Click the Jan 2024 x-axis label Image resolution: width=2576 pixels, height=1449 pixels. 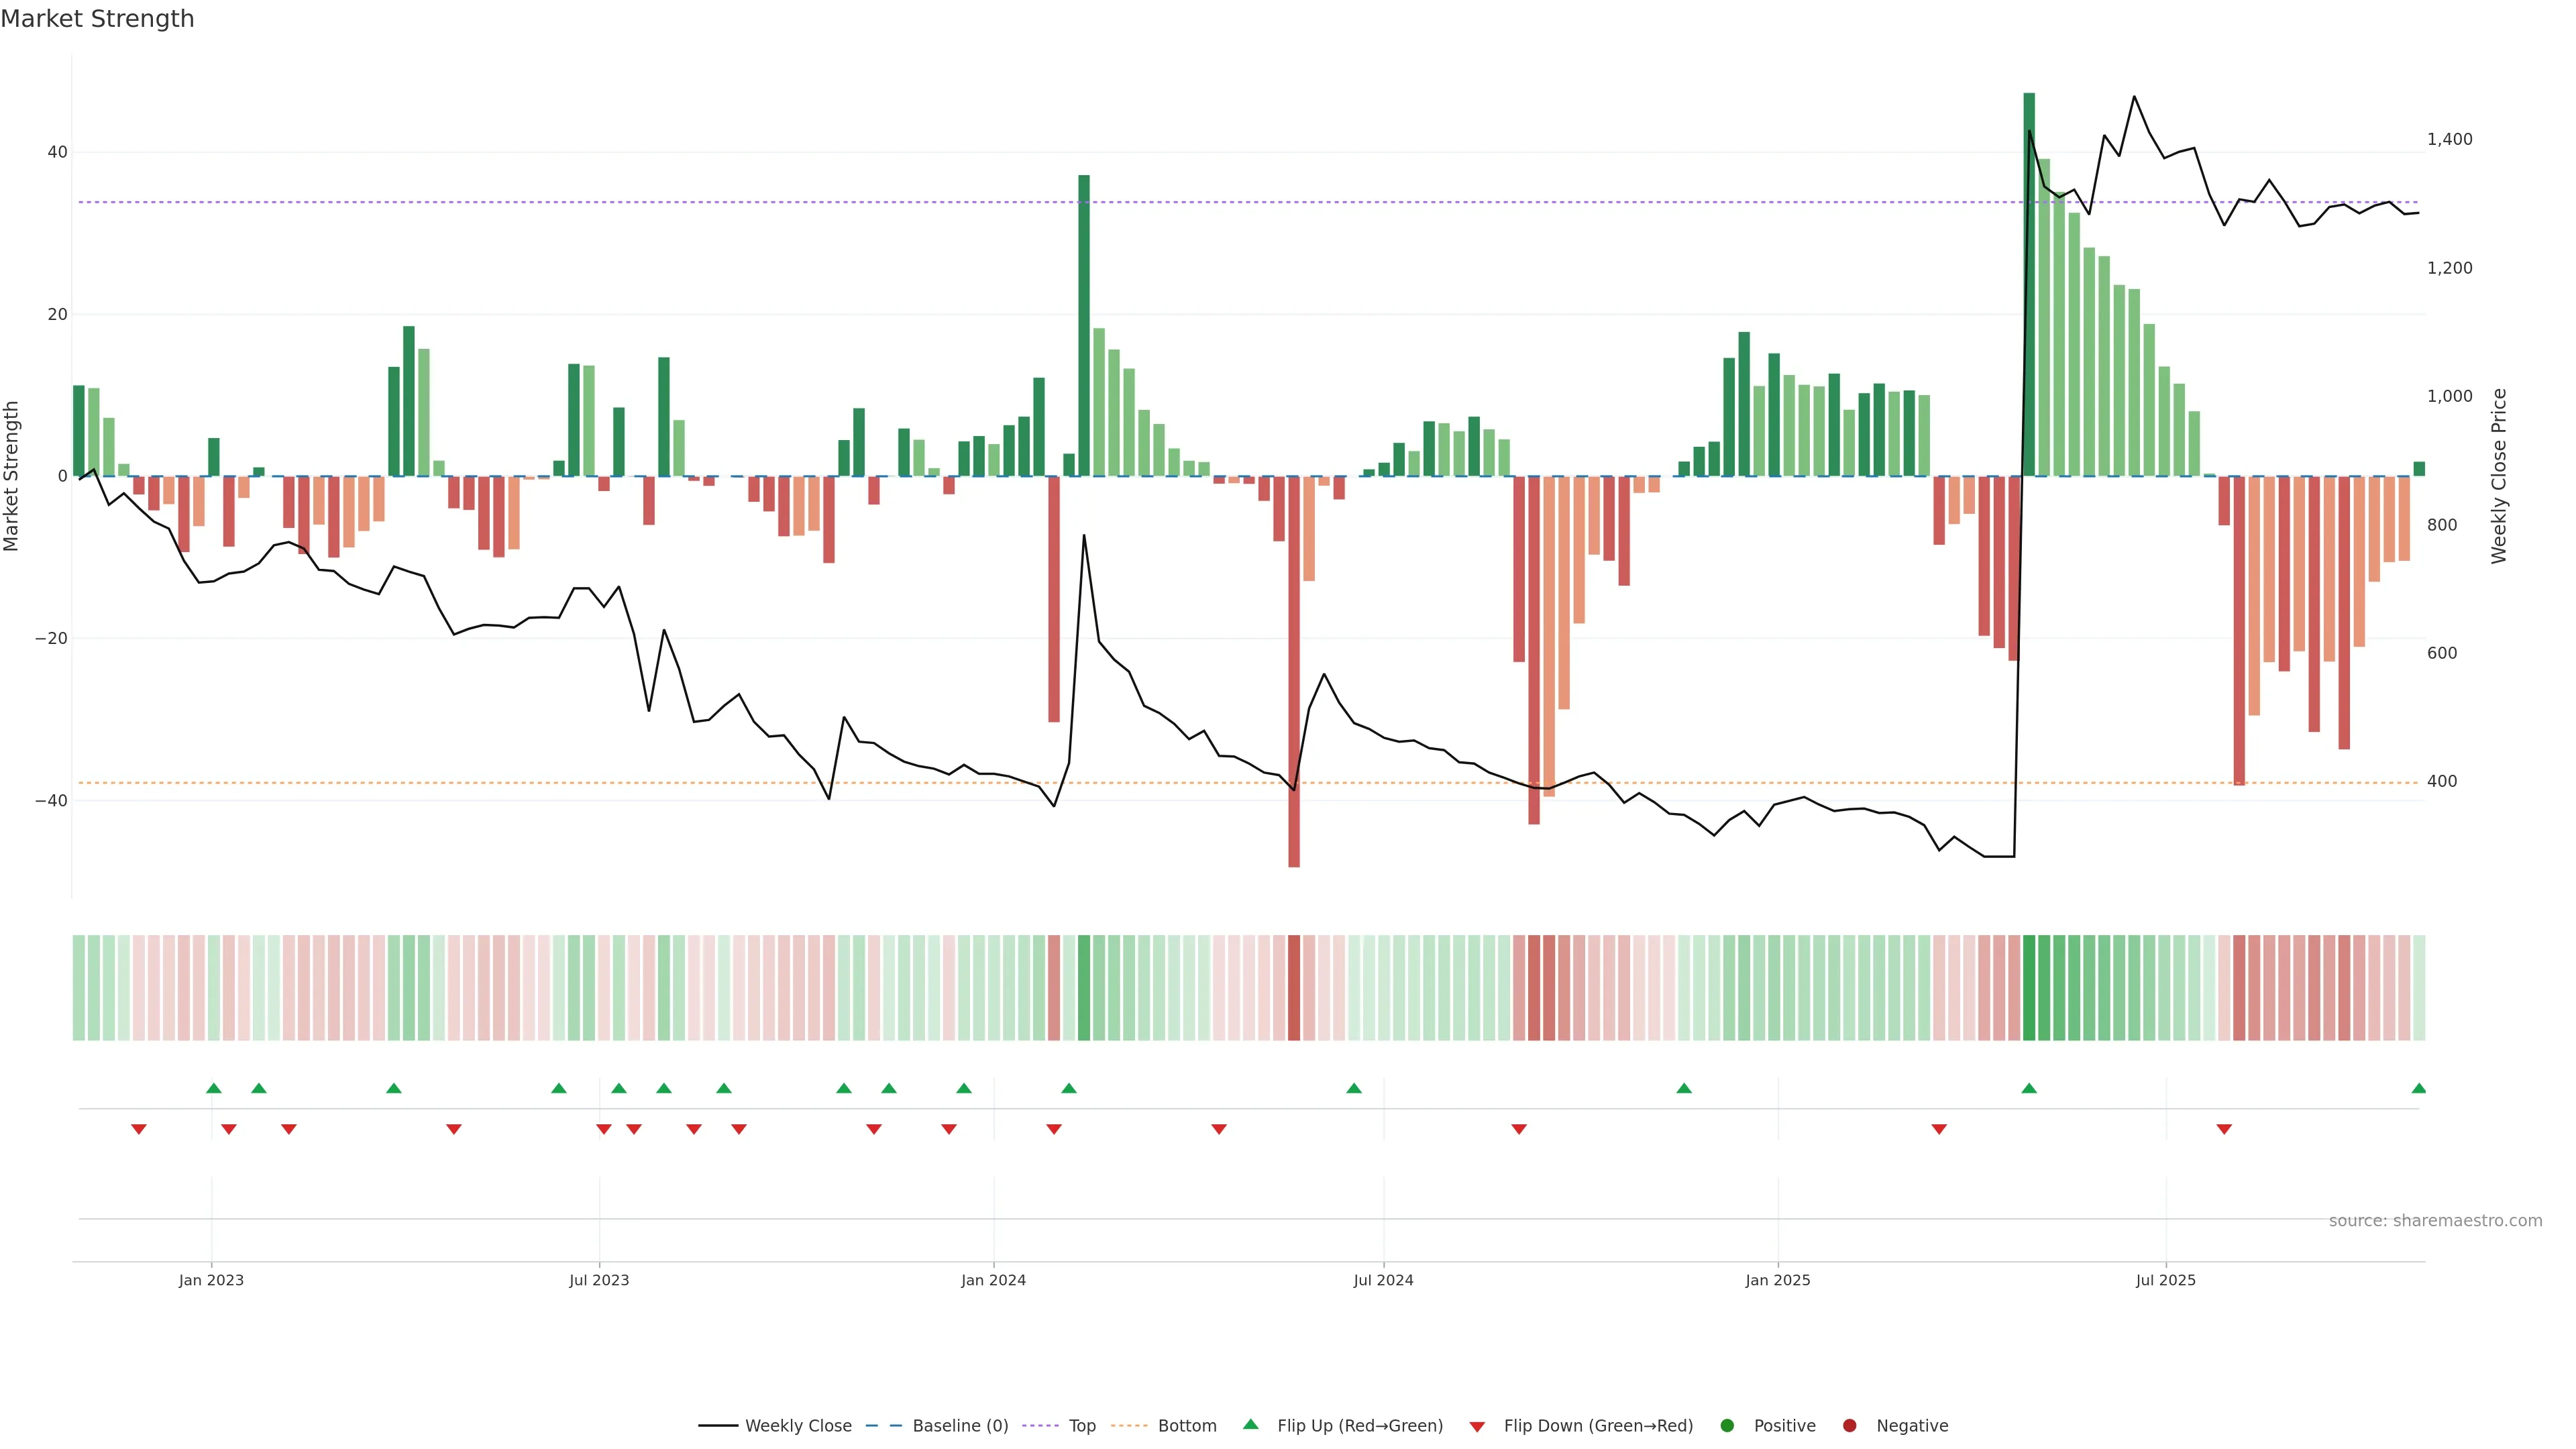click(x=993, y=1280)
